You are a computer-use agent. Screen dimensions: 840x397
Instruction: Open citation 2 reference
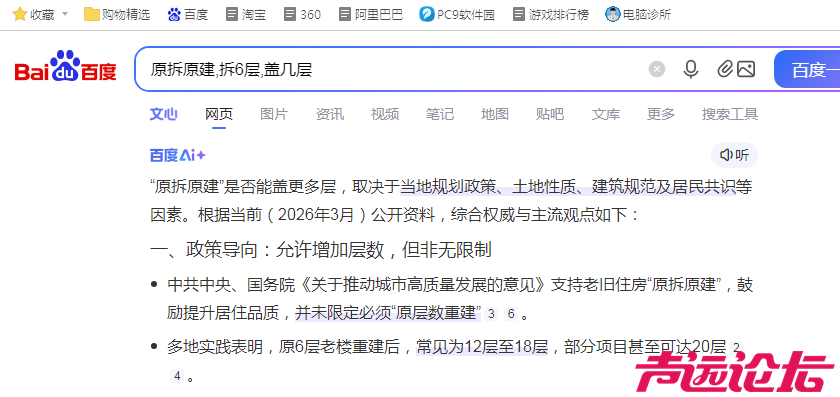pyautogui.click(x=736, y=348)
